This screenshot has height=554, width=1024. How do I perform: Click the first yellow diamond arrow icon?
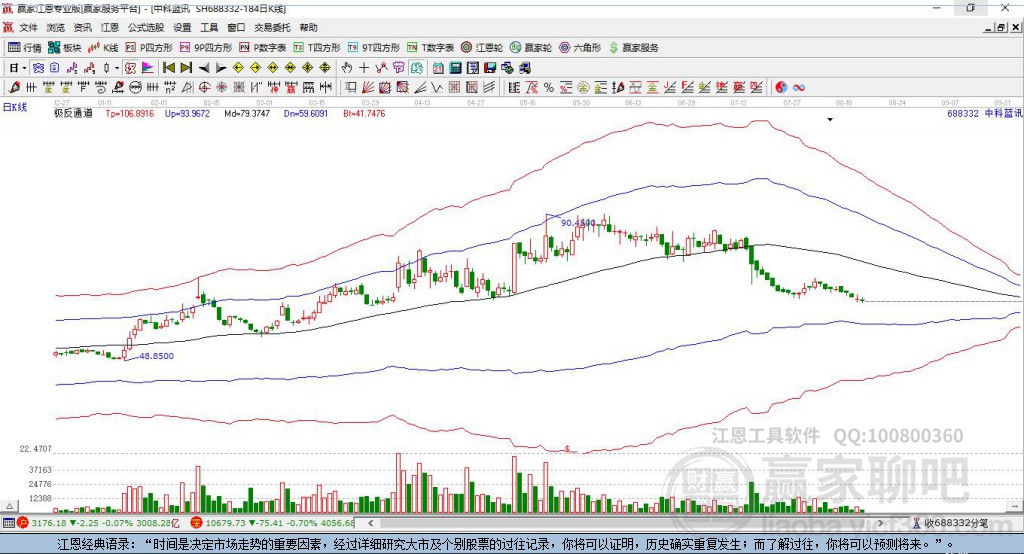coord(238,68)
